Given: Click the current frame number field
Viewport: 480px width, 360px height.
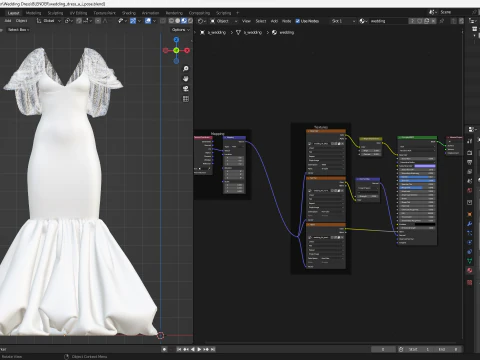Looking at the screenshot, I should 383,349.
